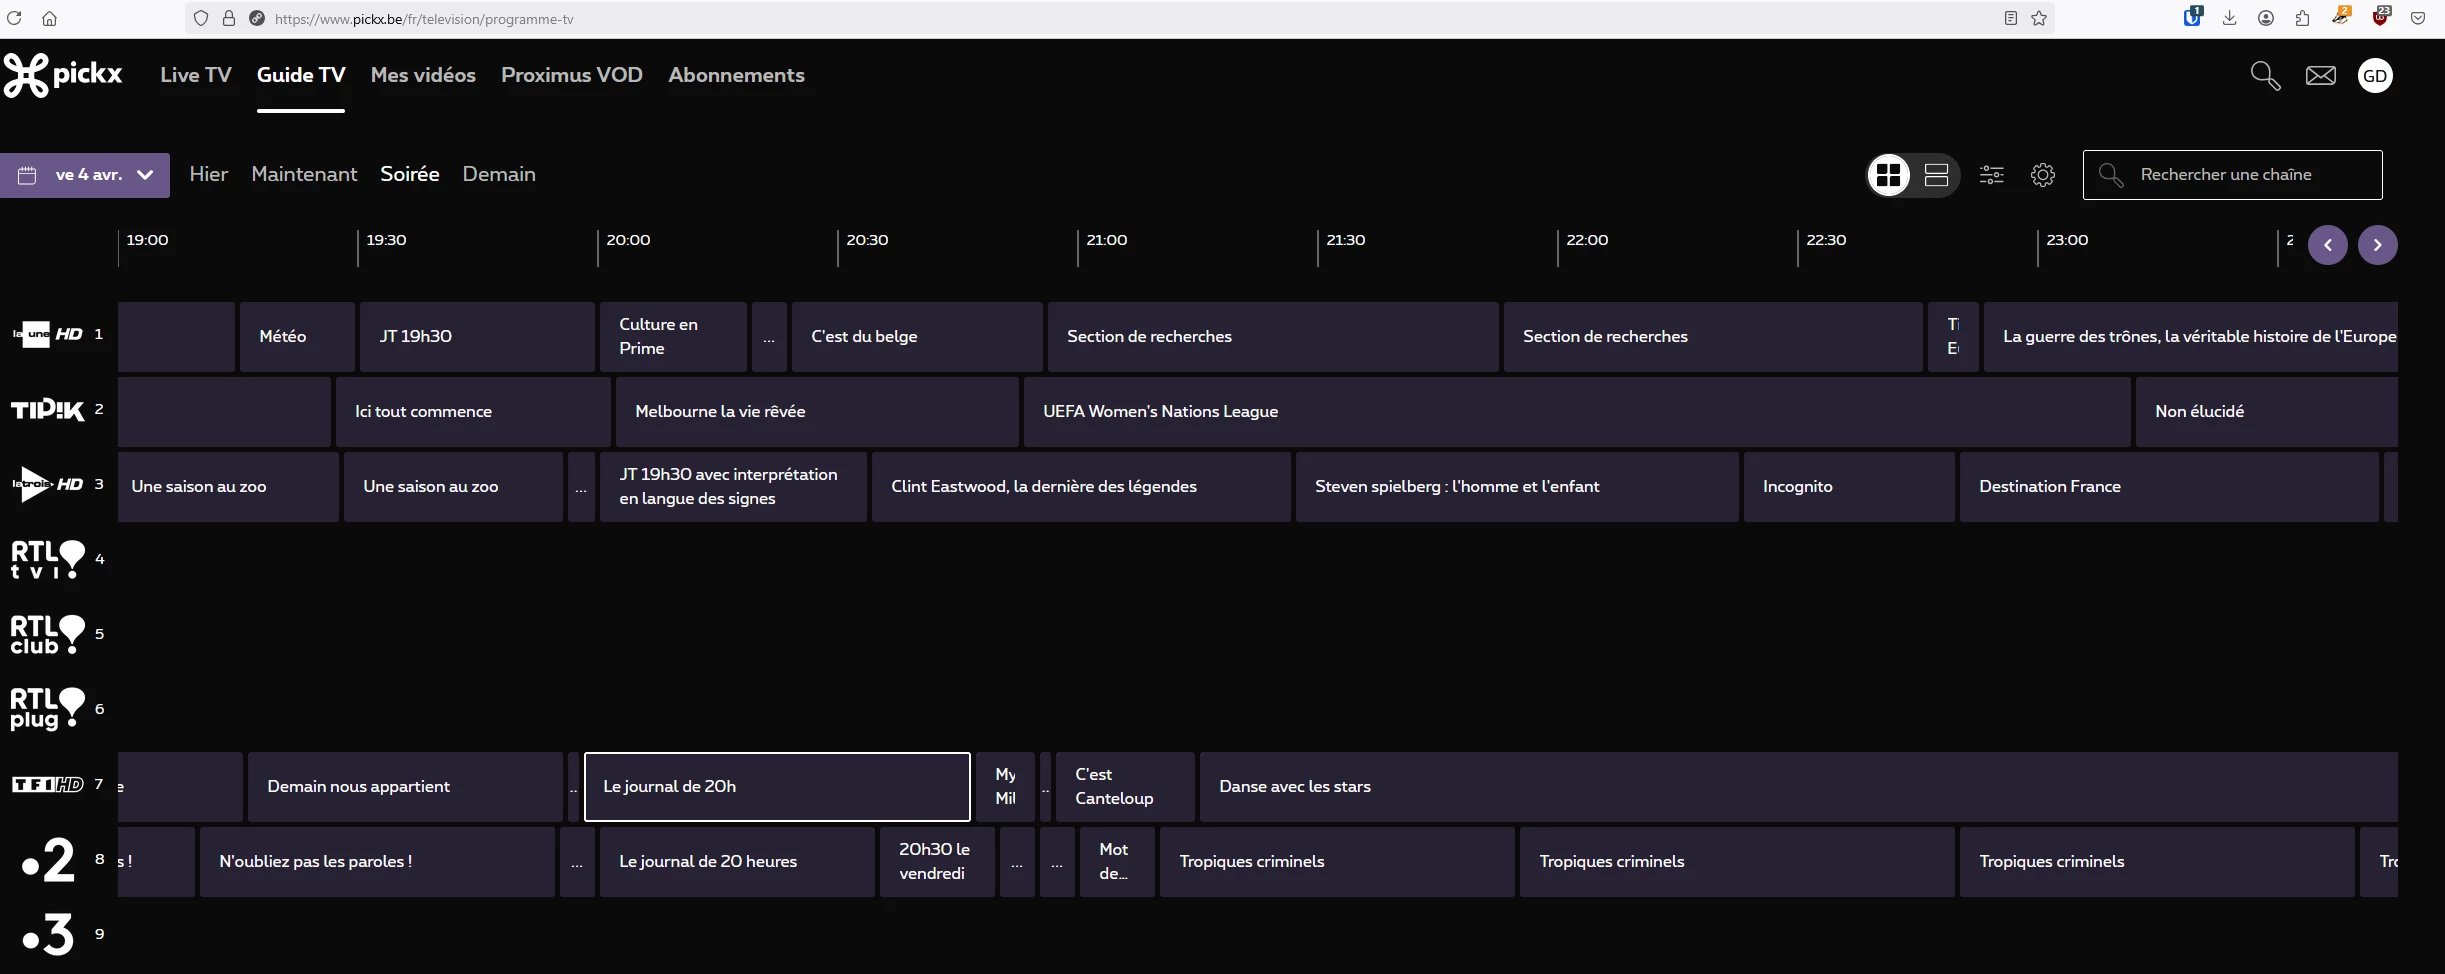Open guide settings gear icon
The height and width of the screenshot is (974, 2445).
coord(2043,175)
